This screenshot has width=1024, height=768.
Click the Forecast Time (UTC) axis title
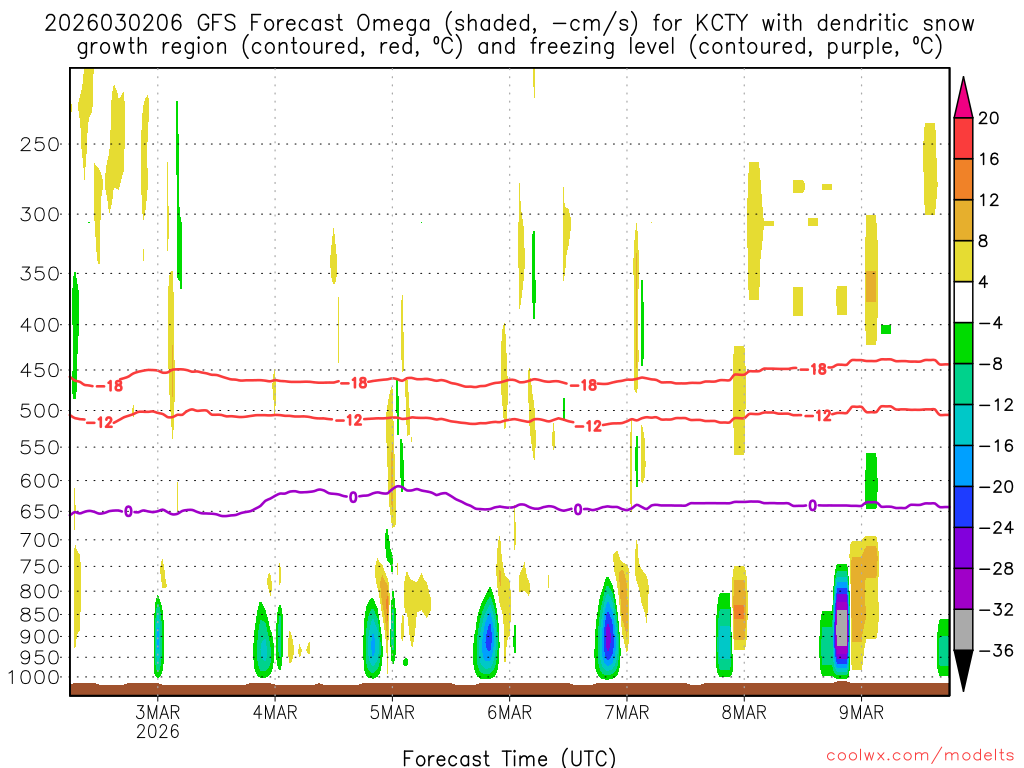pos(509,757)
